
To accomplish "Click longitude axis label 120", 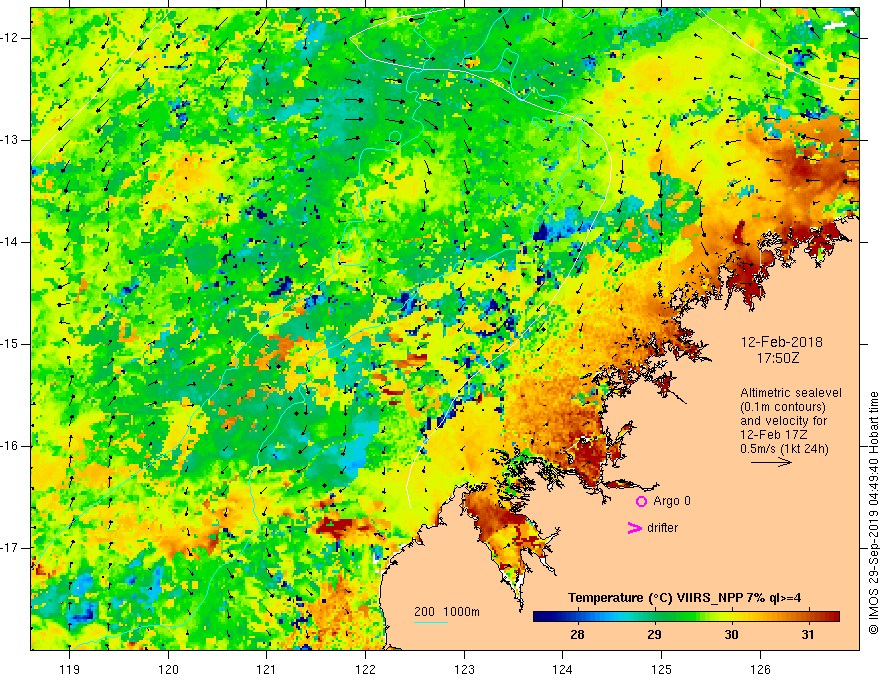I will (x=168, y=669).
